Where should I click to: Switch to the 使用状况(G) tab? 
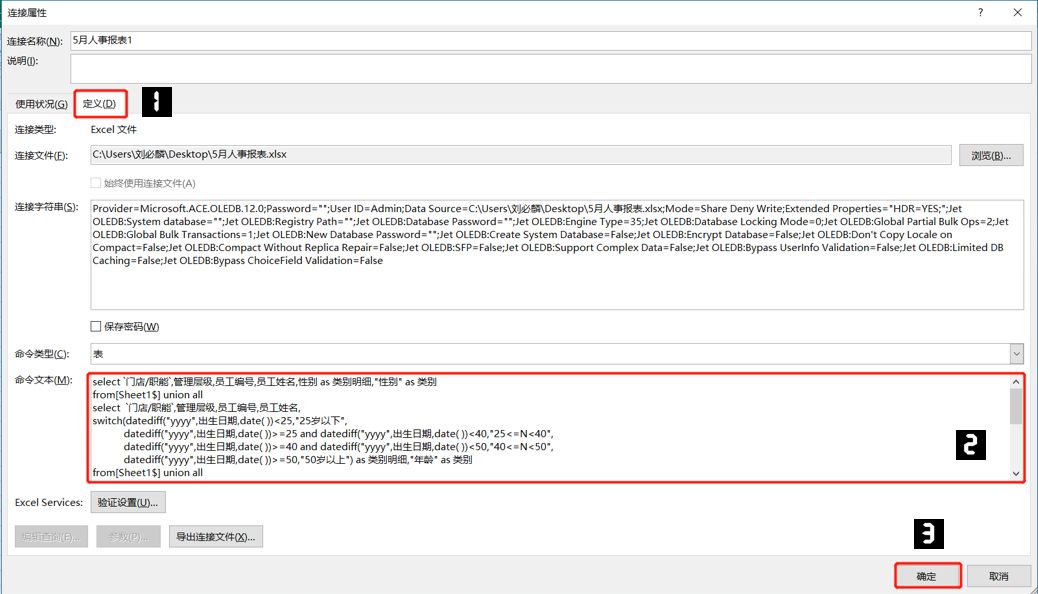[42, 104]
